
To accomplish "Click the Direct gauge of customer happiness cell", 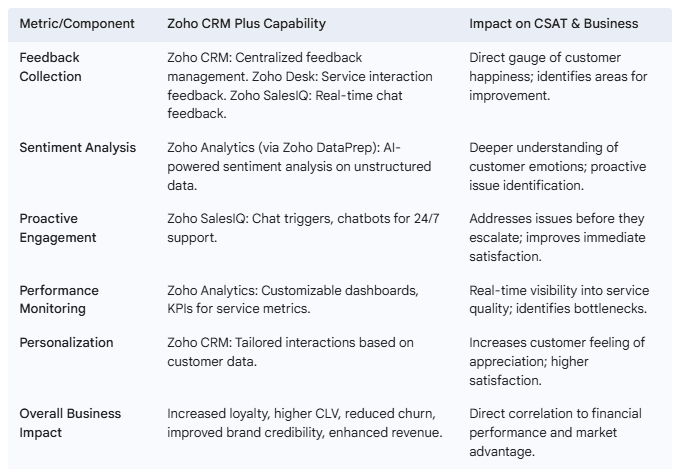I will pos(558,76).
